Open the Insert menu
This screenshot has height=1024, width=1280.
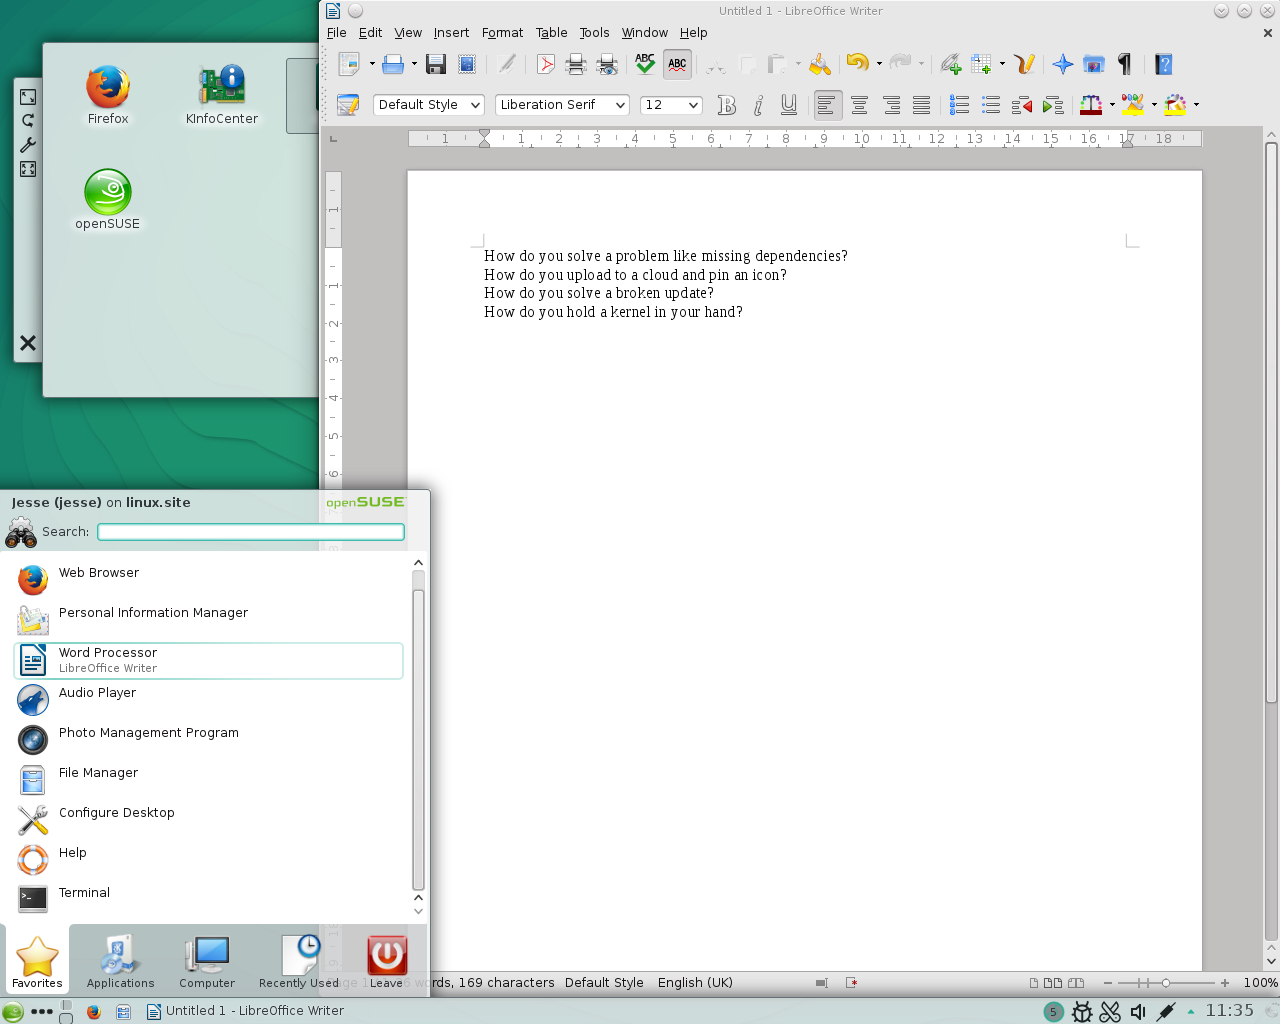(451, 33)
